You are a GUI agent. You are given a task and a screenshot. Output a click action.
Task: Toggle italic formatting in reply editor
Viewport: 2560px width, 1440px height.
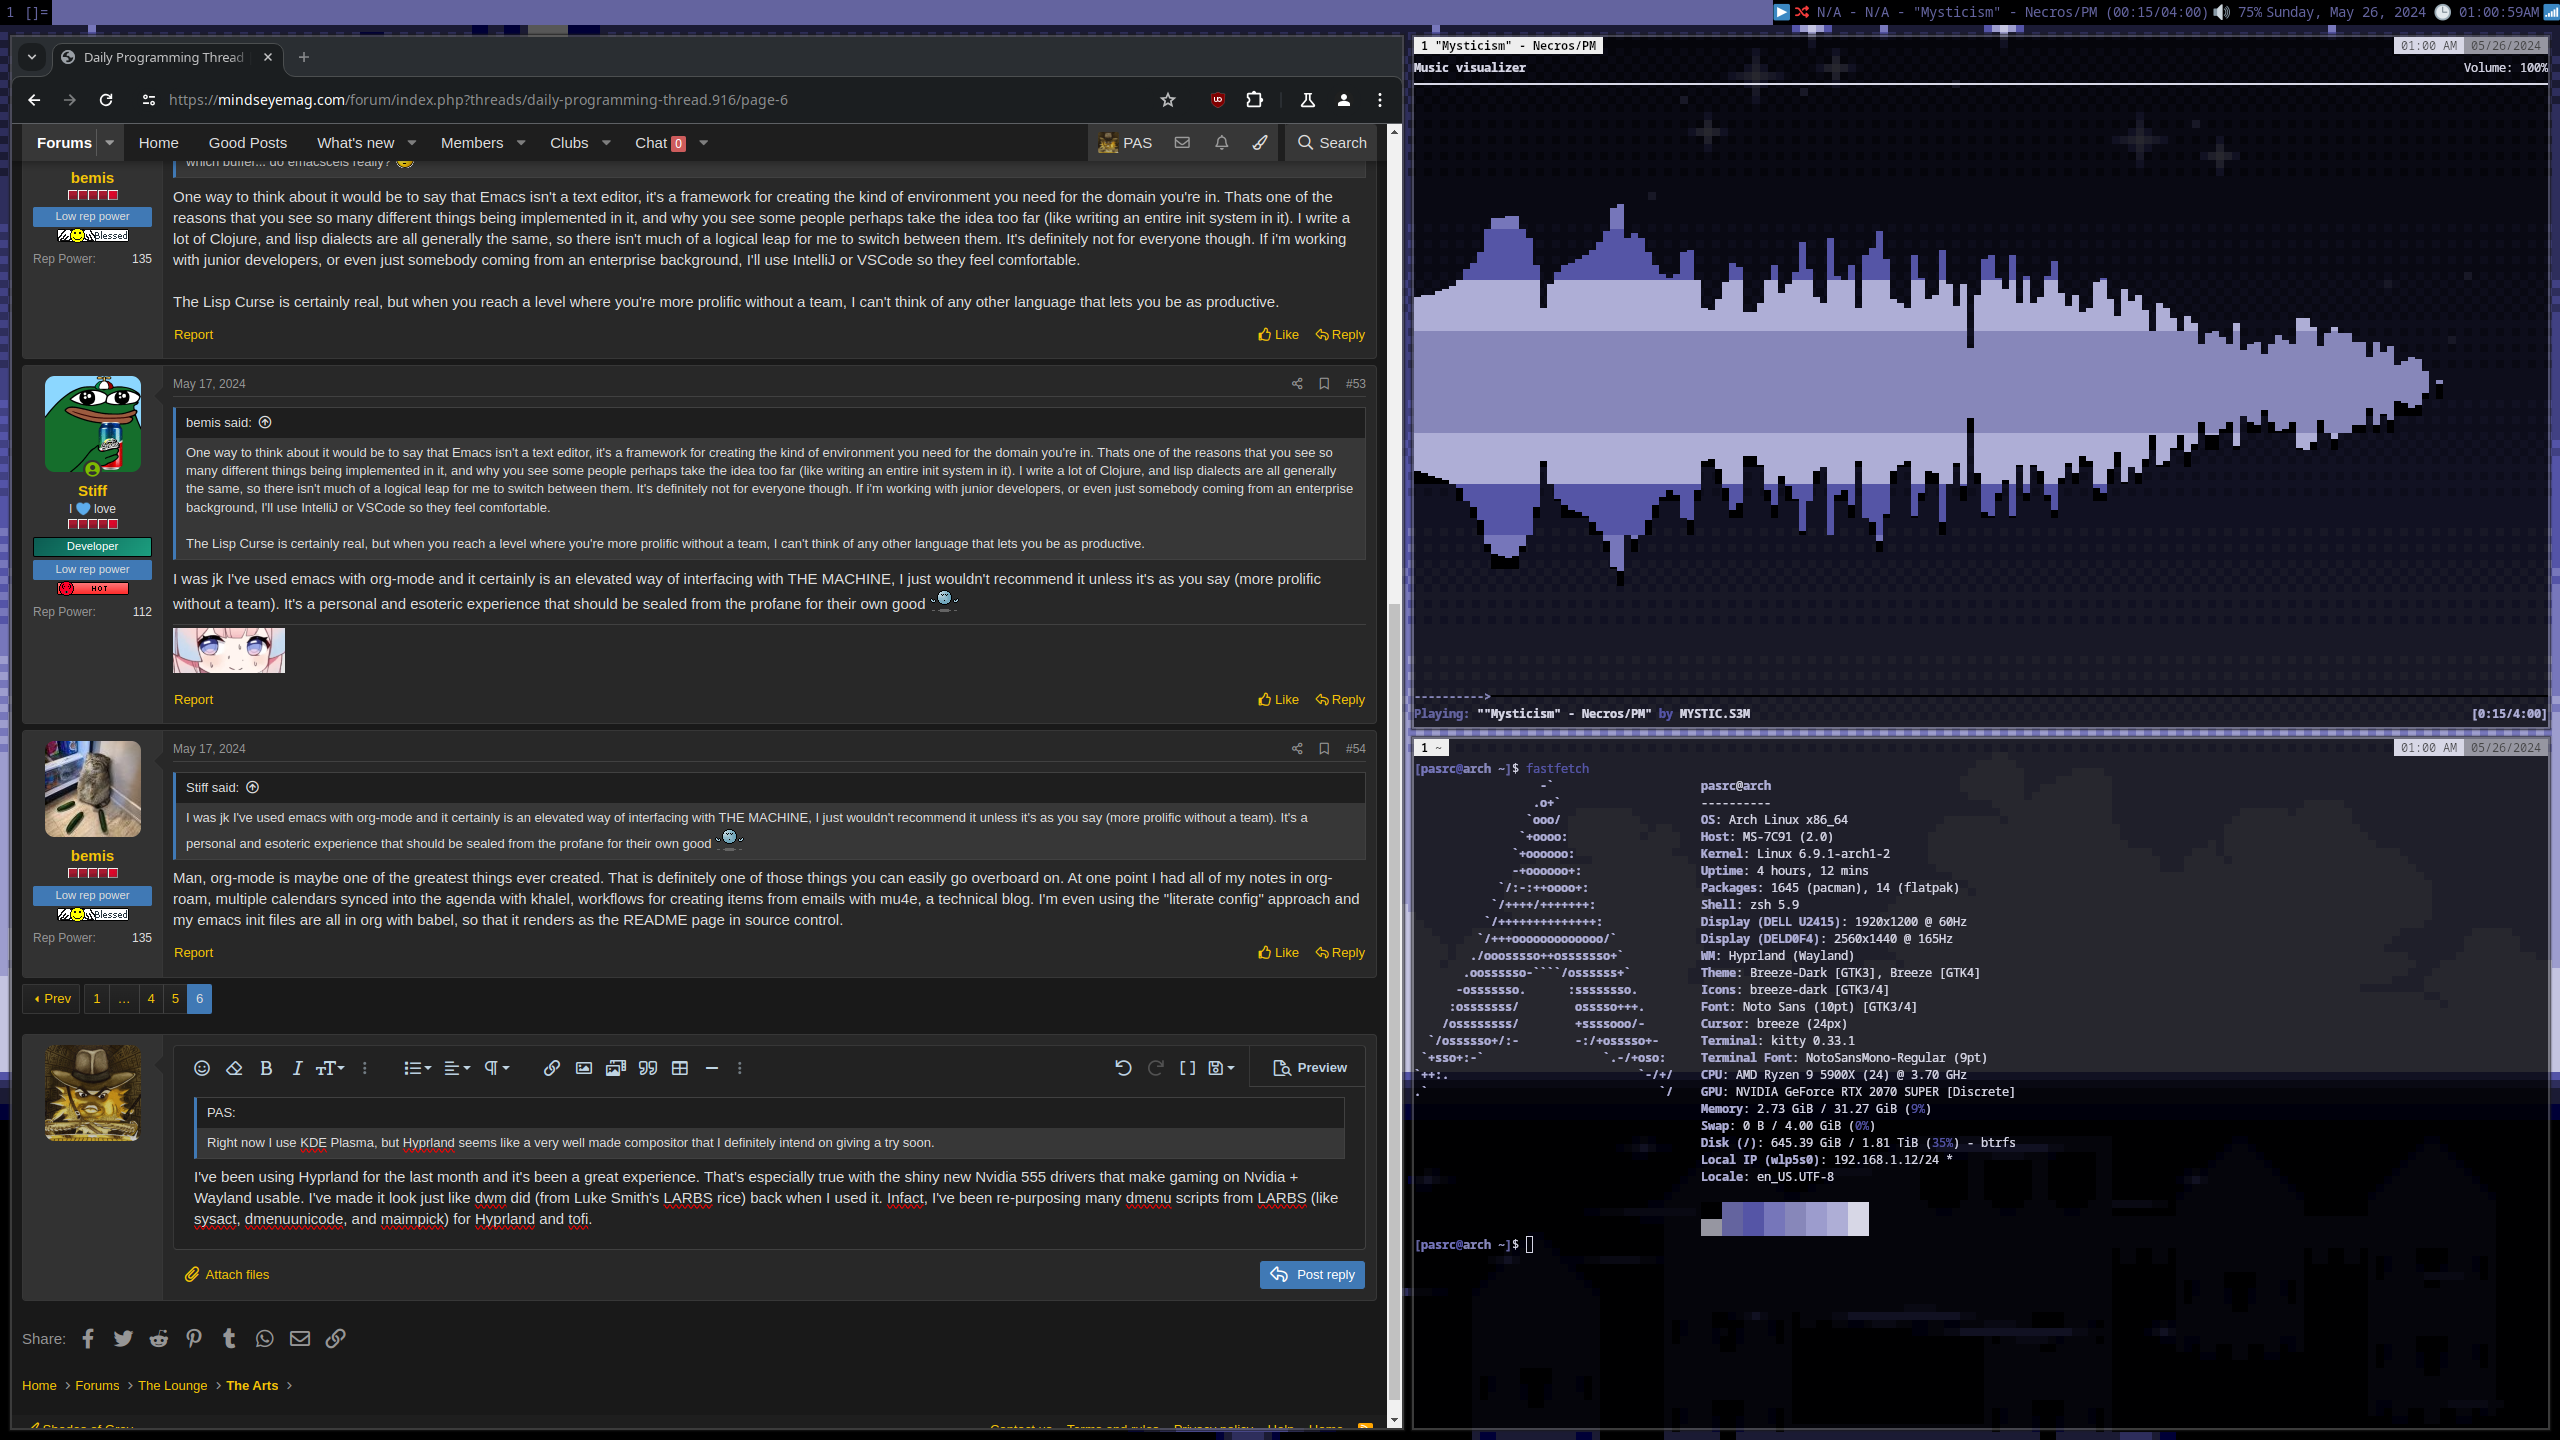[x=297, y=1068]
